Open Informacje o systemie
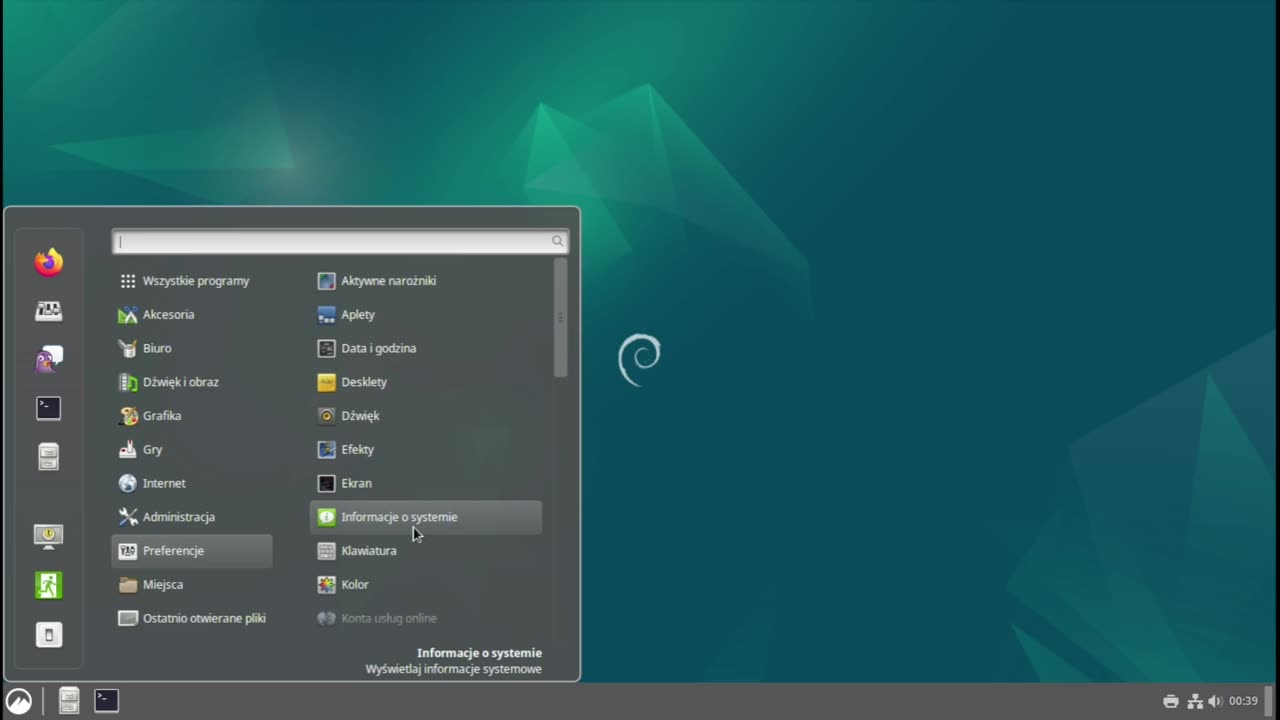The image size is (1280, 720). click(426, 517)
